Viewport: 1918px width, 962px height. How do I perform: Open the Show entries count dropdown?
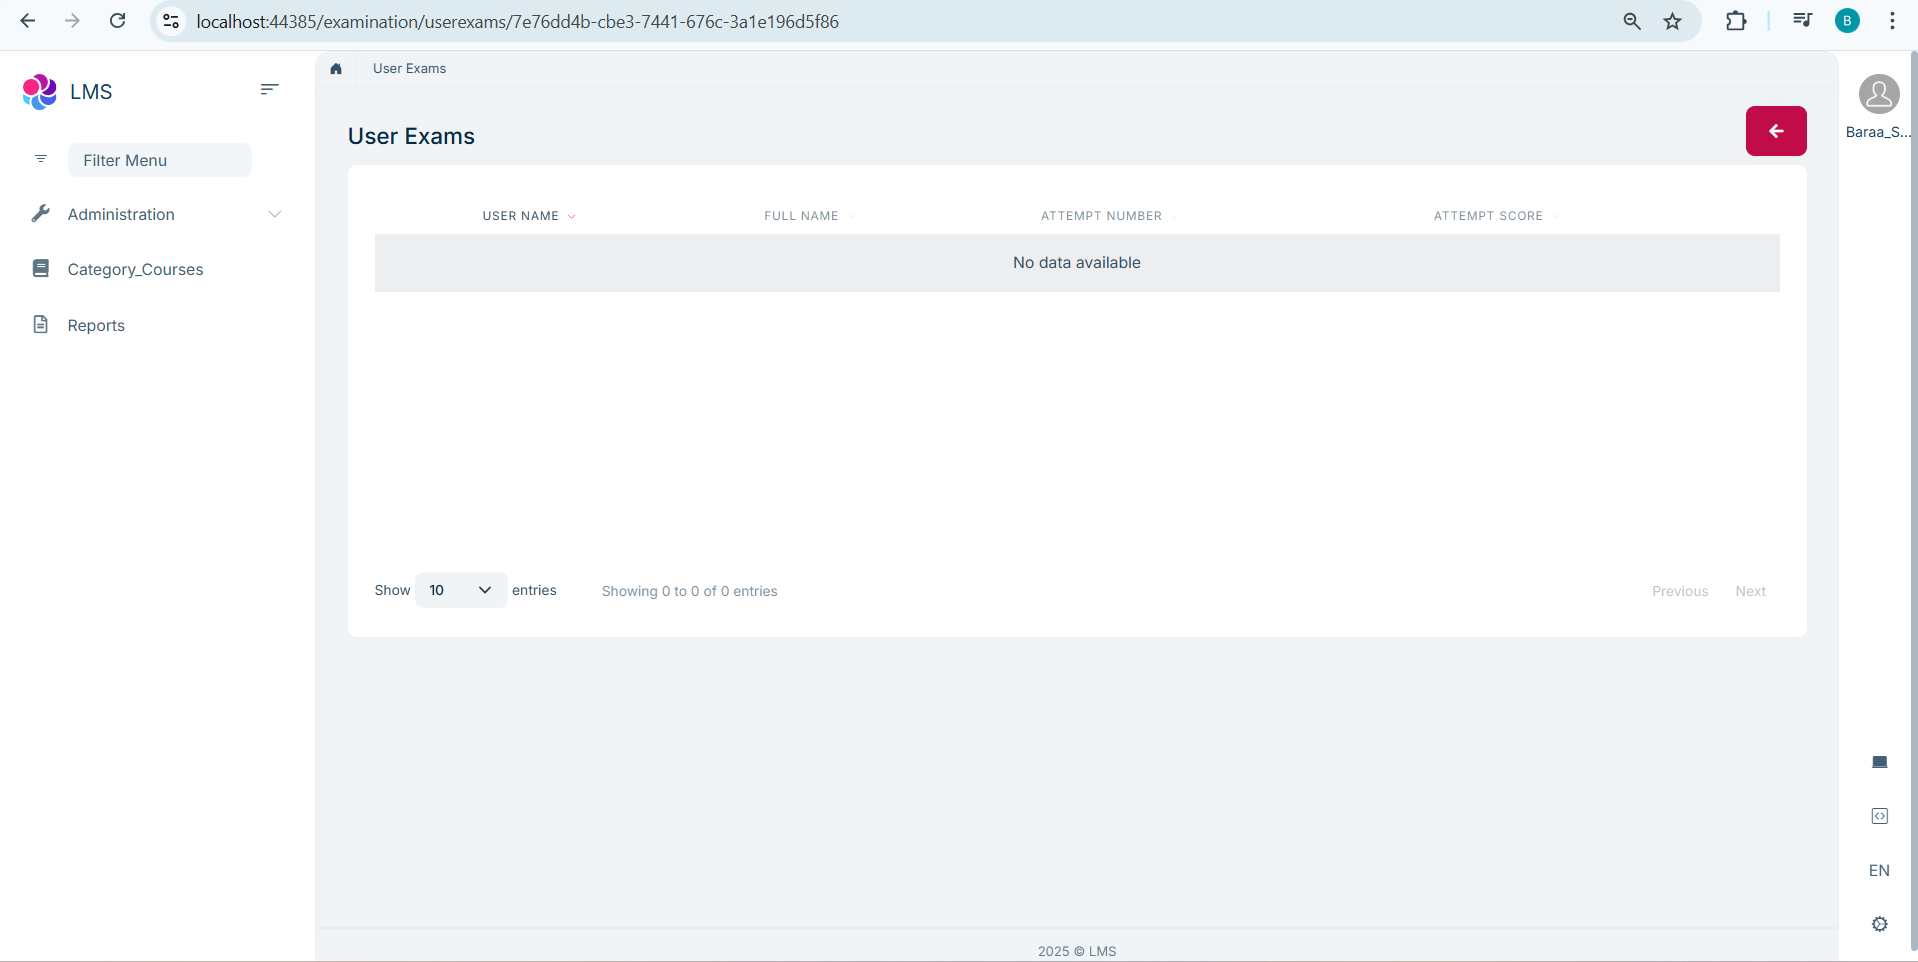pyautogui.click(x=460, y=590)
